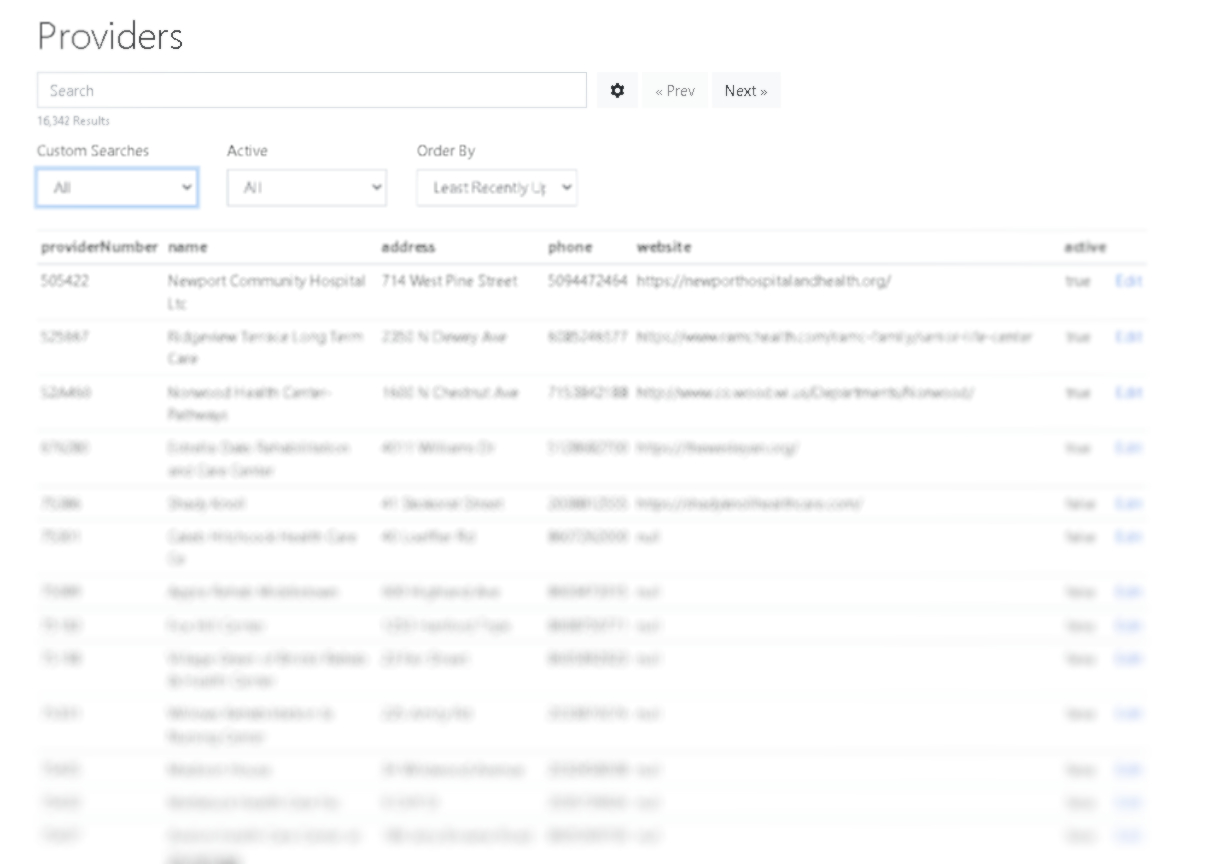Select address 714 West Pine Street

(450, 281)
